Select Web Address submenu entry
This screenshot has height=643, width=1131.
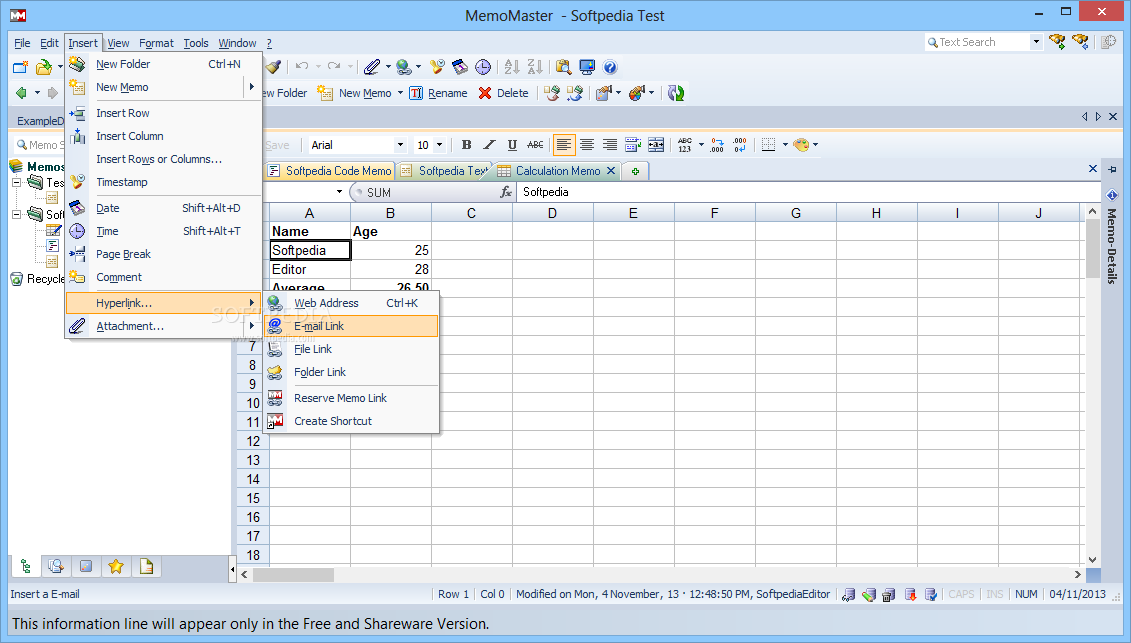click(351, 303)
